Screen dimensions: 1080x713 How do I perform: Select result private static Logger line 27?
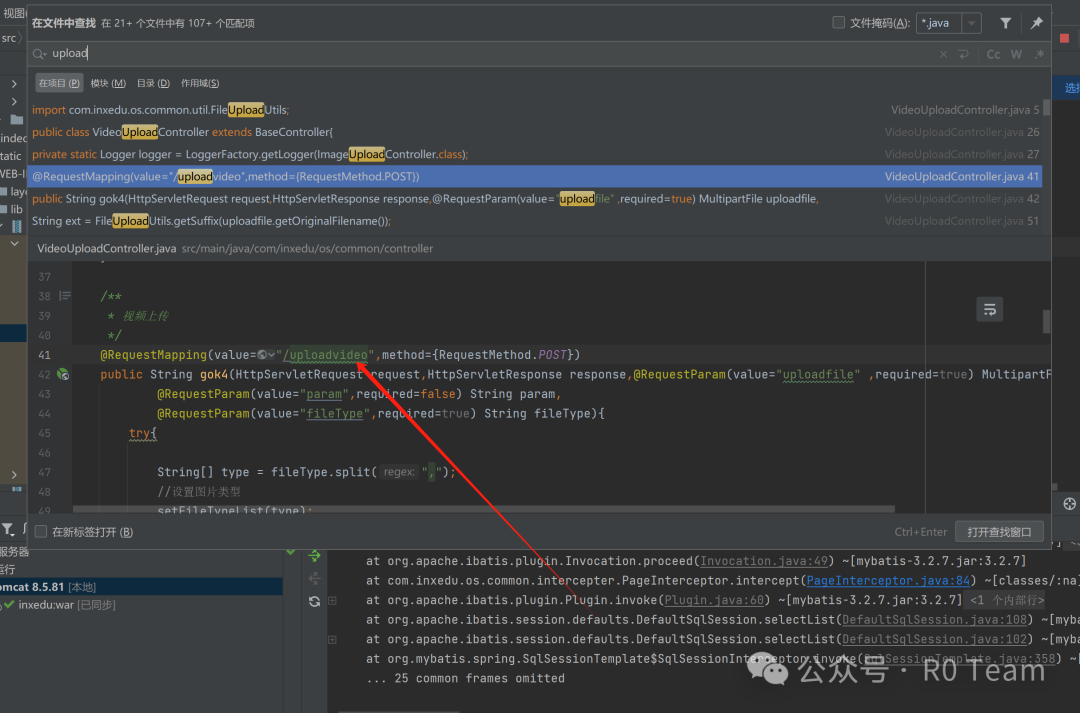pyautogui.click(x=535, y=154)
